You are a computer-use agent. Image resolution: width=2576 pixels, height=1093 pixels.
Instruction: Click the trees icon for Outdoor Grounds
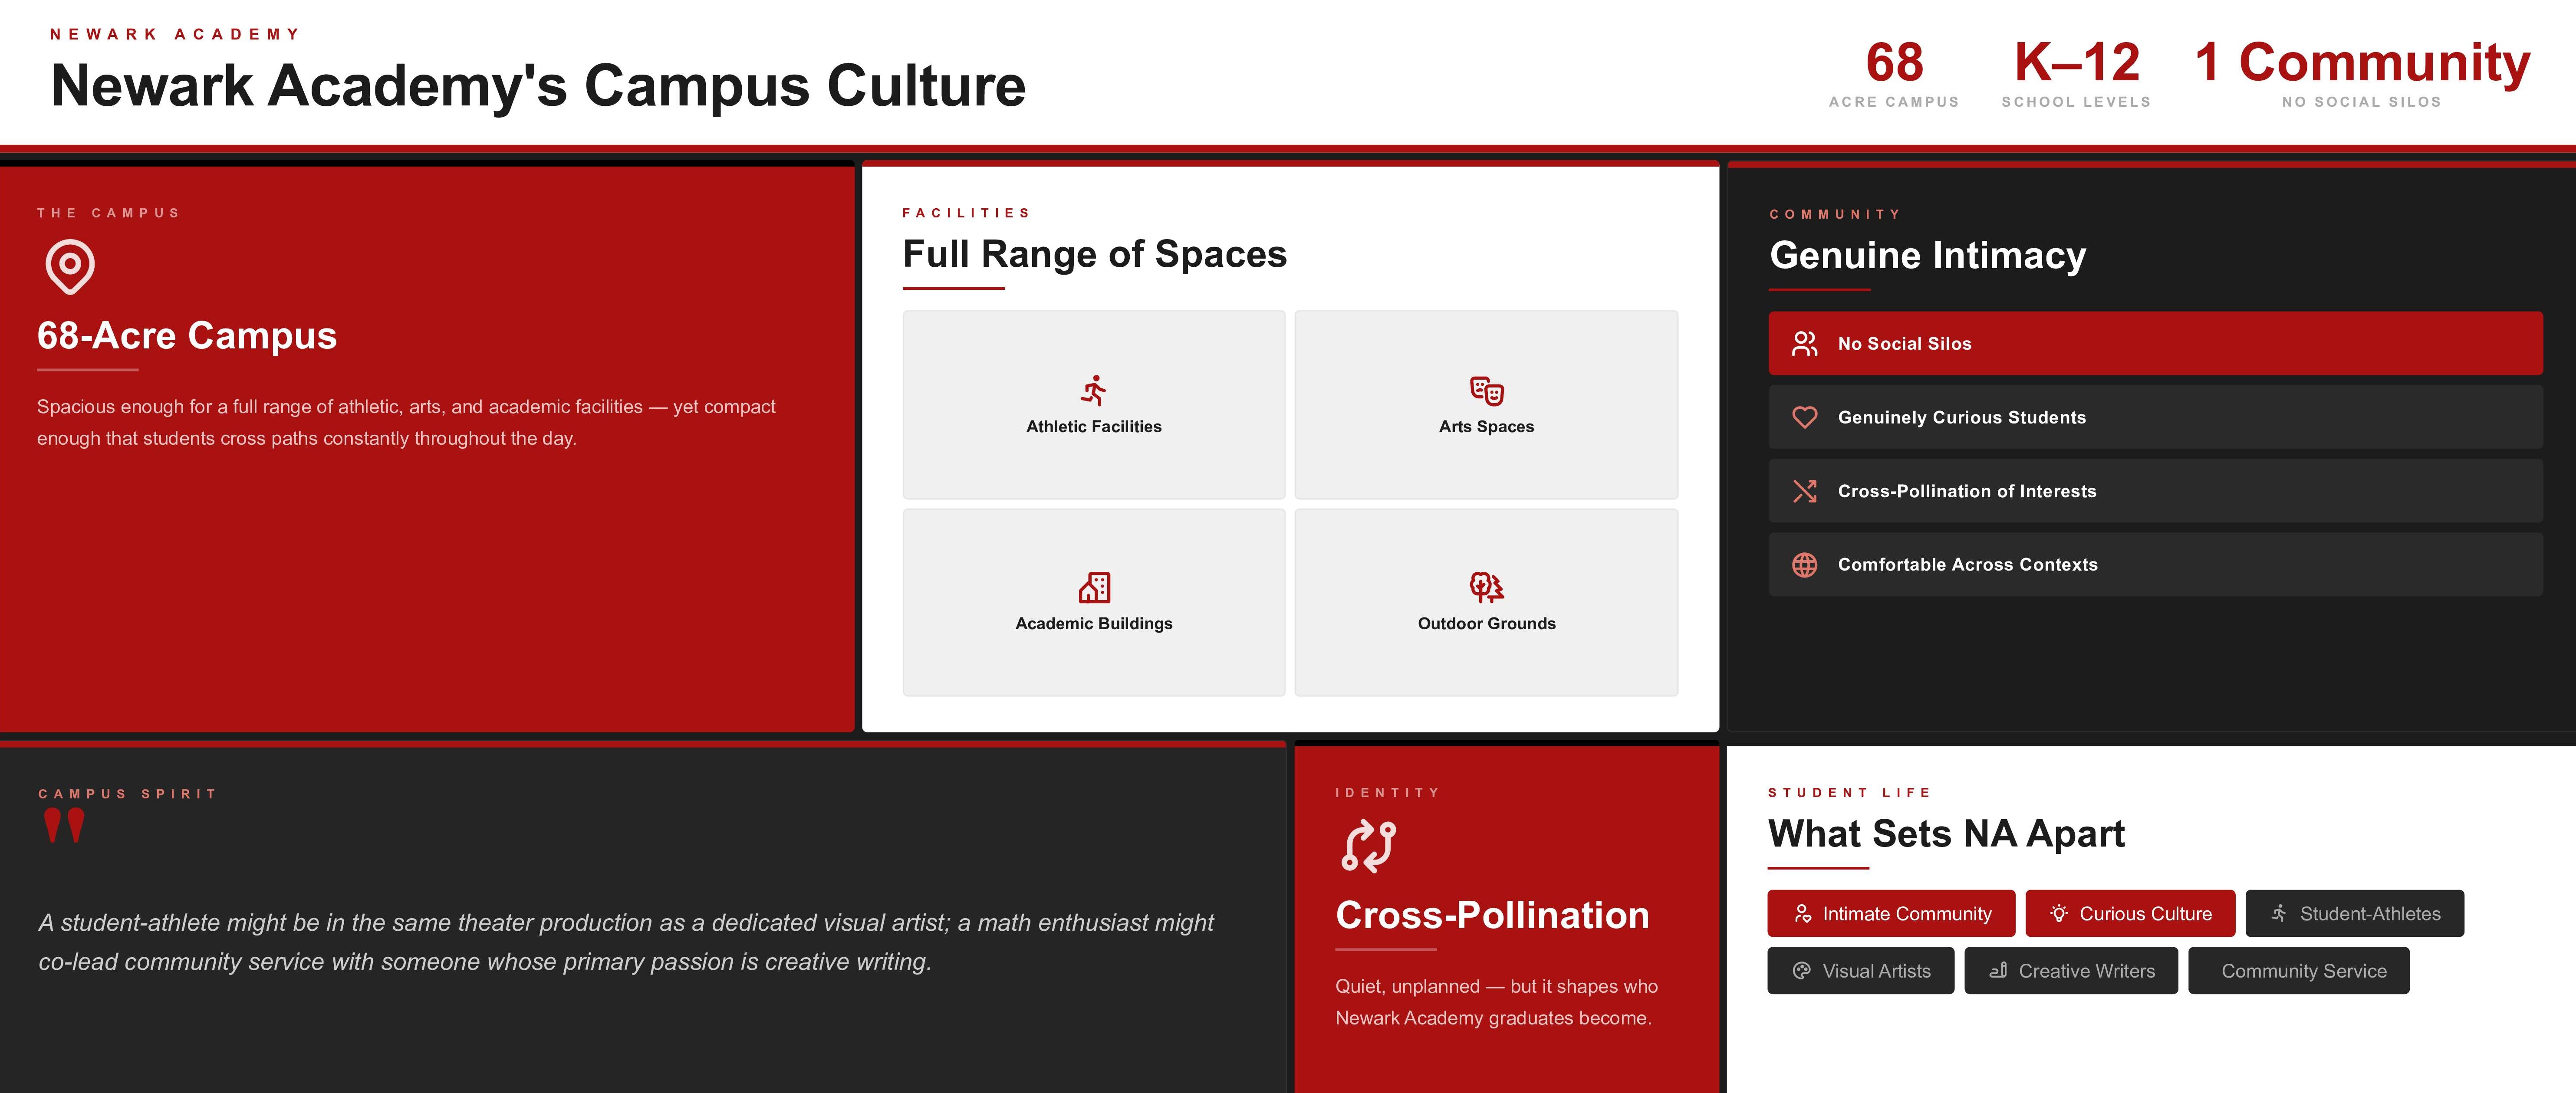tap(1487, 587)
